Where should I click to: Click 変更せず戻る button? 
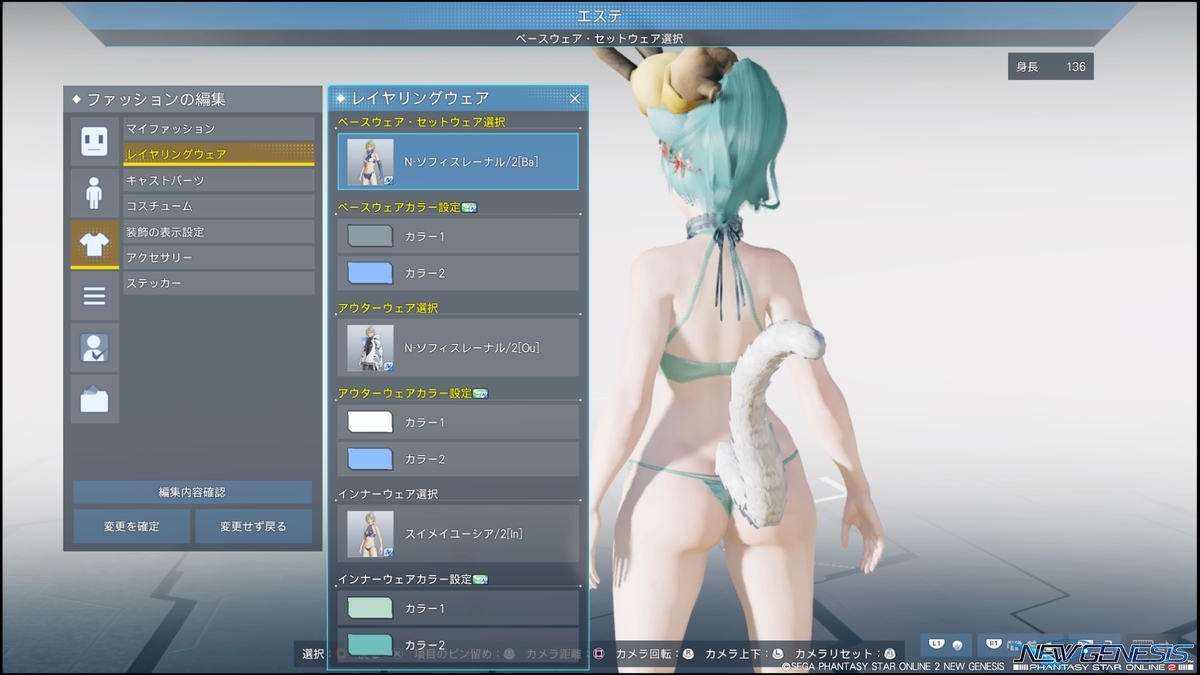(x=253, y=526)
